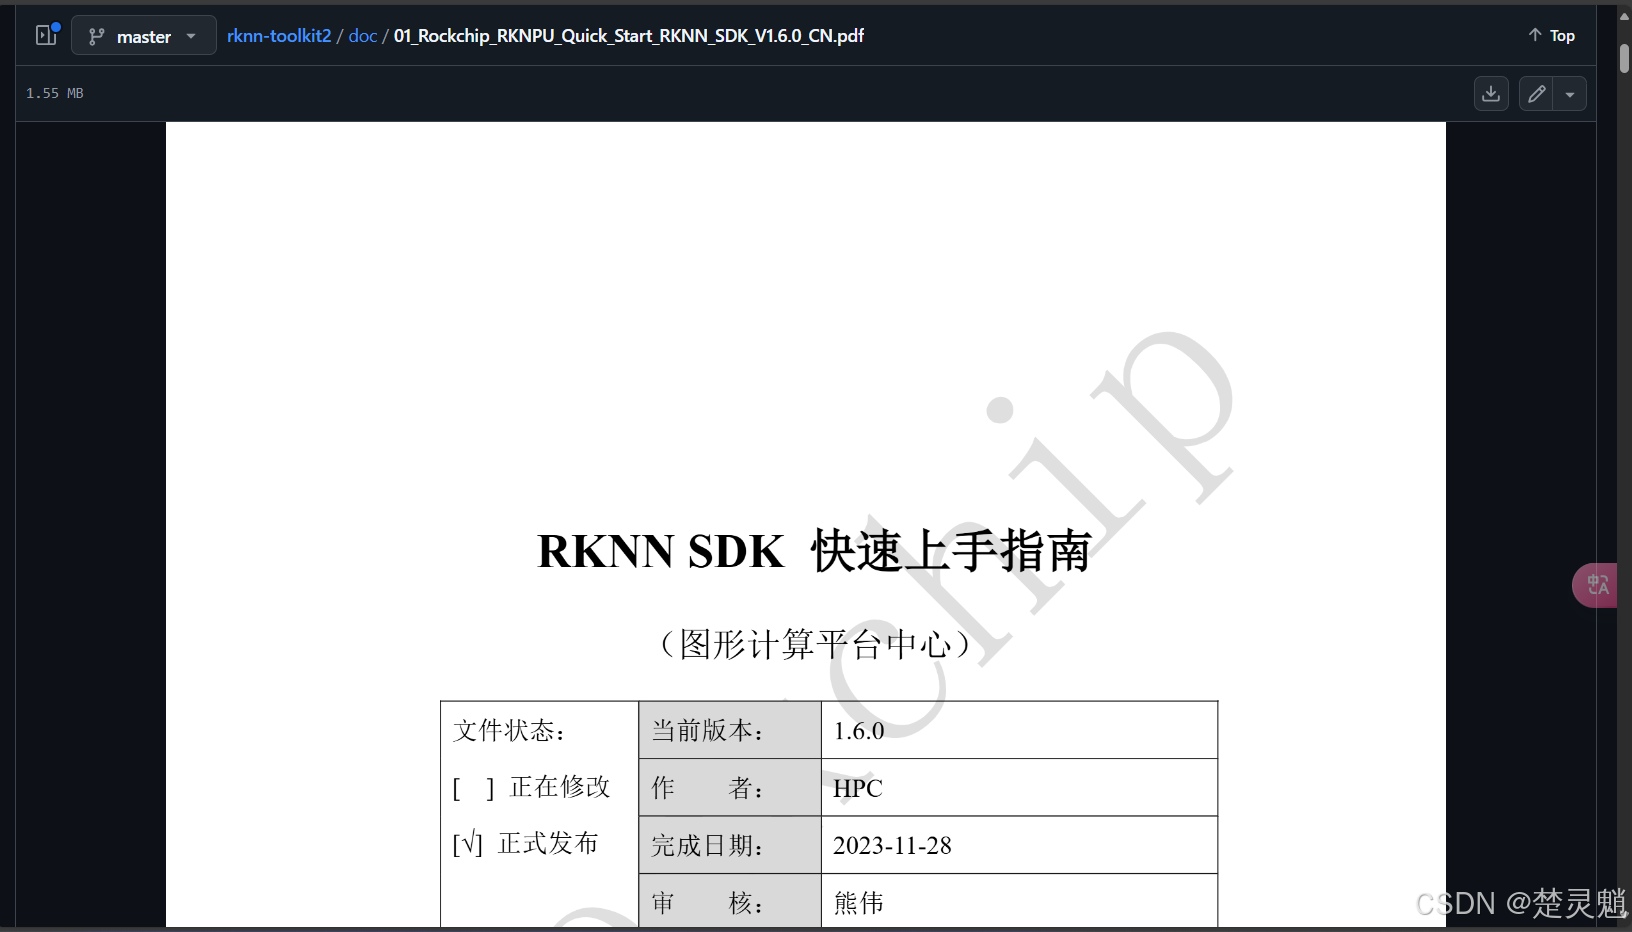The width and height of the screenshot is (1632, 932).
Task: Click the pencil edit file icon
Action: click(1536, 93)
